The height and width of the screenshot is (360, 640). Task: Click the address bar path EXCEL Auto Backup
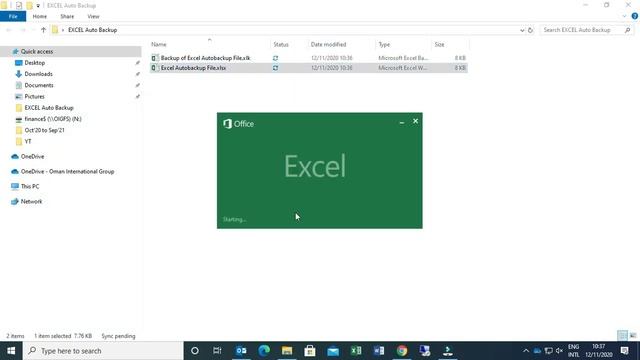click(92, 30)
